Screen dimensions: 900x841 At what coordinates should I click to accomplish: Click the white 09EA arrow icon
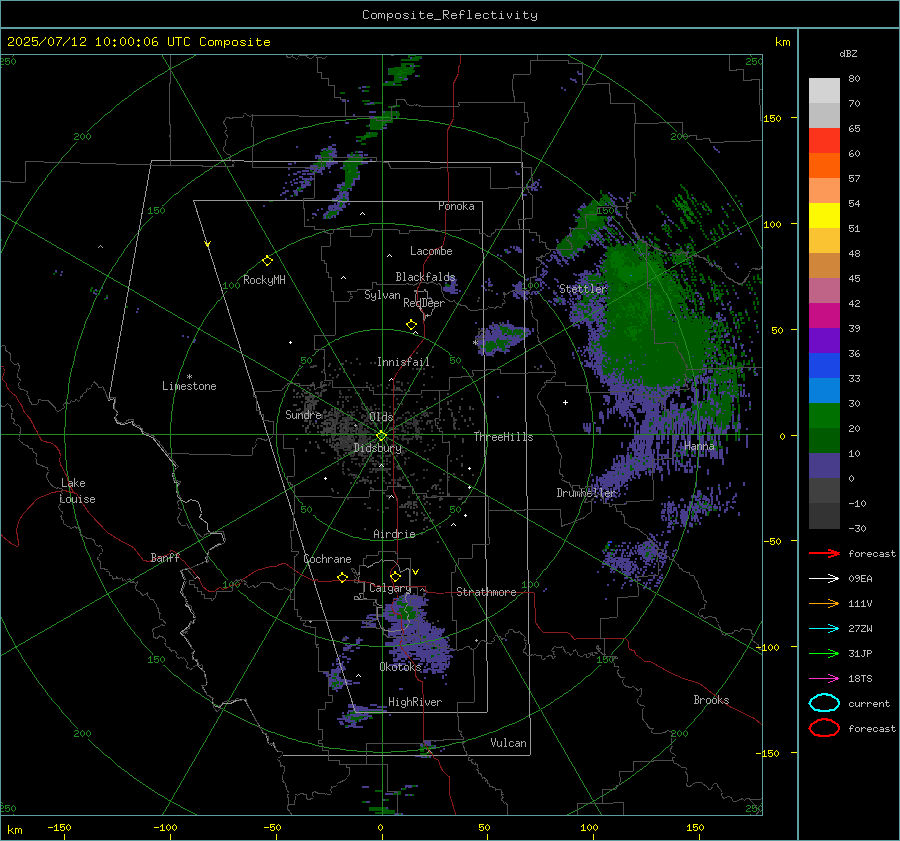point(824,579)
